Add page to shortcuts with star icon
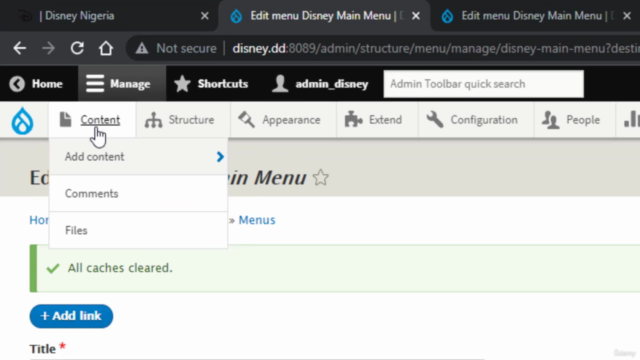Image resolution: width=640 pixels, height=360 pixels. tap(321, 178)
